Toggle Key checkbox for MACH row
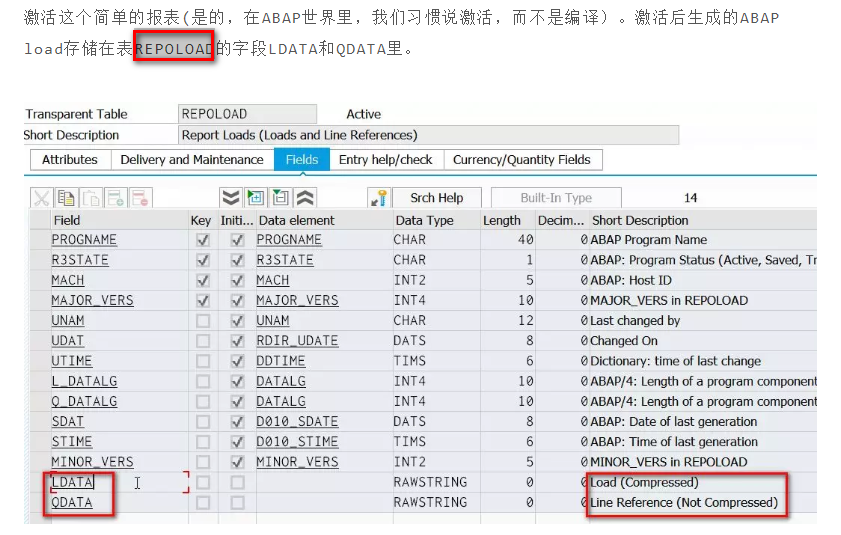Screen dimensions: 841x535 click(203, 281)
